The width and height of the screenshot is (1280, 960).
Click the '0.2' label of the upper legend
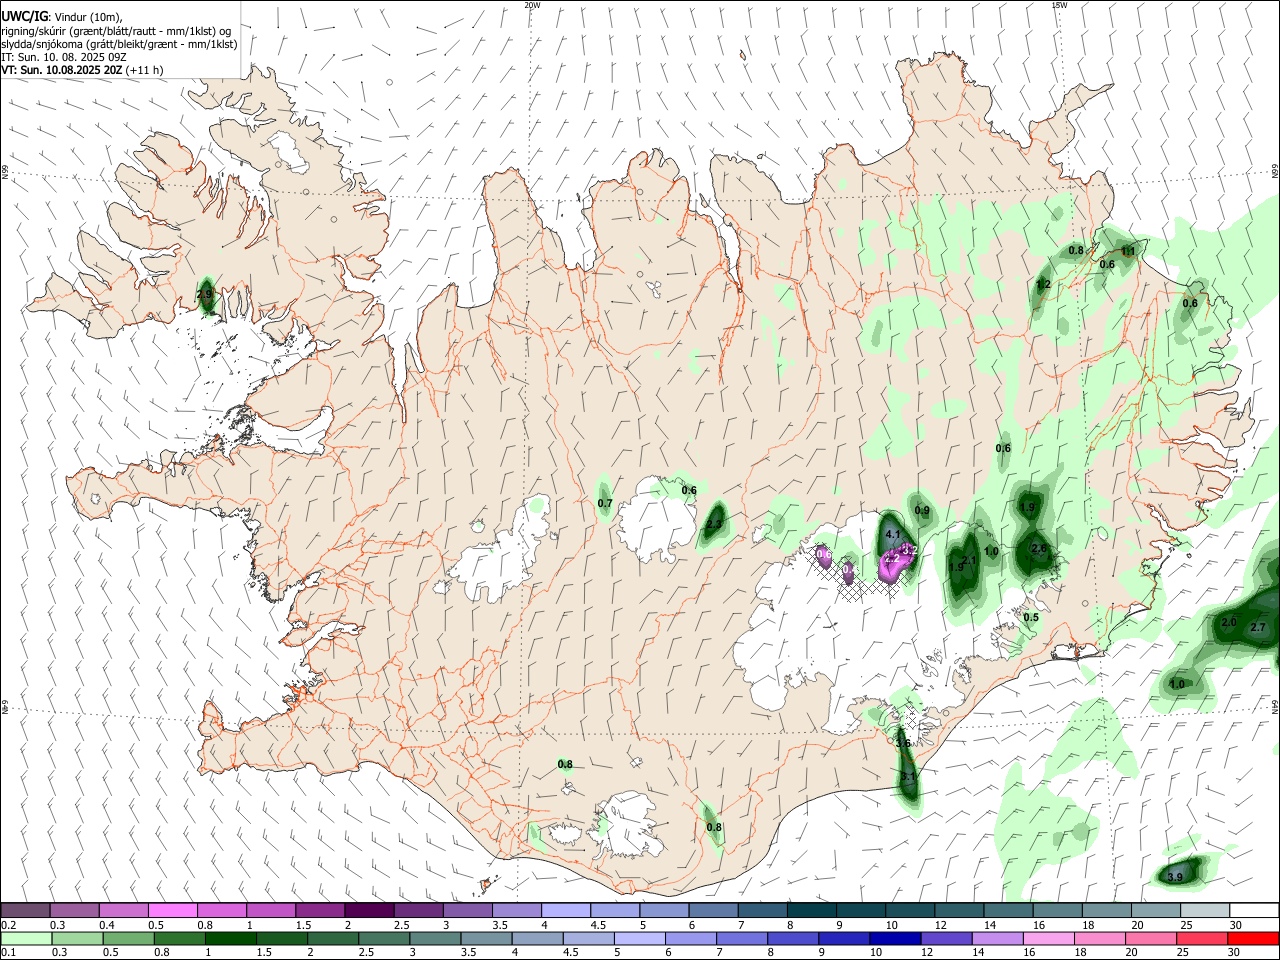click(x=8, y=925)
